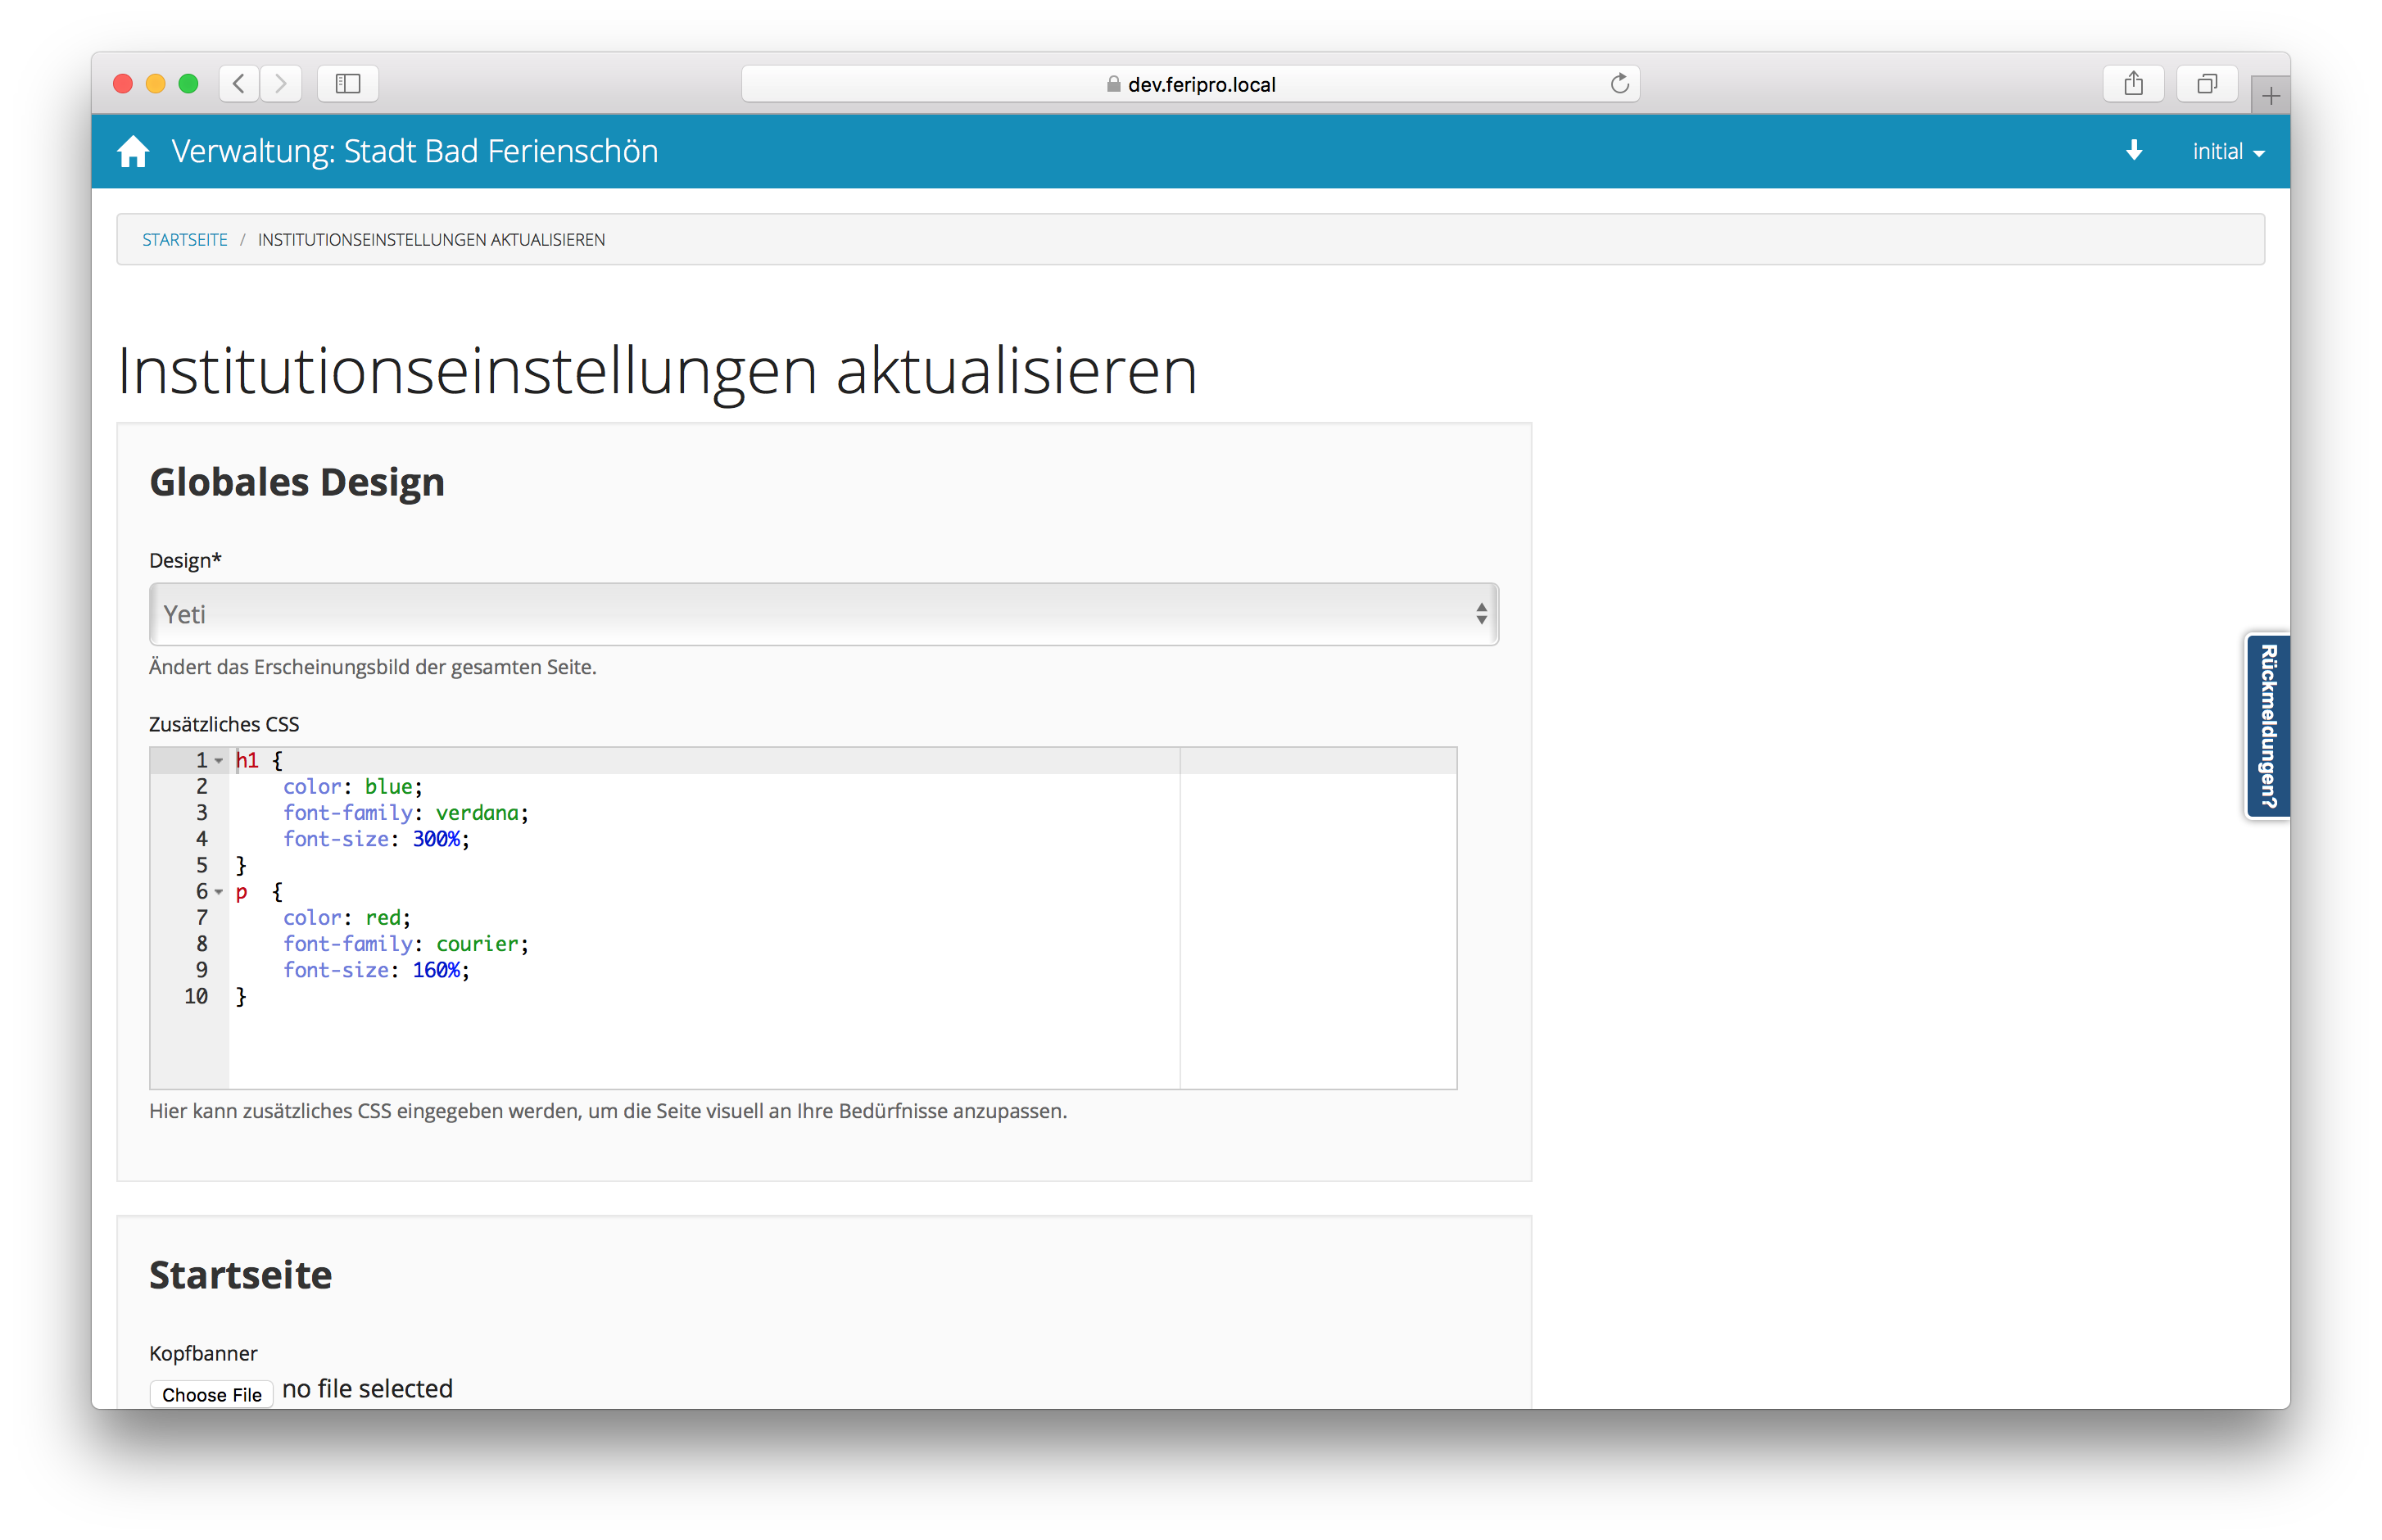
Task: Click Safari's forward navigation arrow
Action: [x=281, y=84]
